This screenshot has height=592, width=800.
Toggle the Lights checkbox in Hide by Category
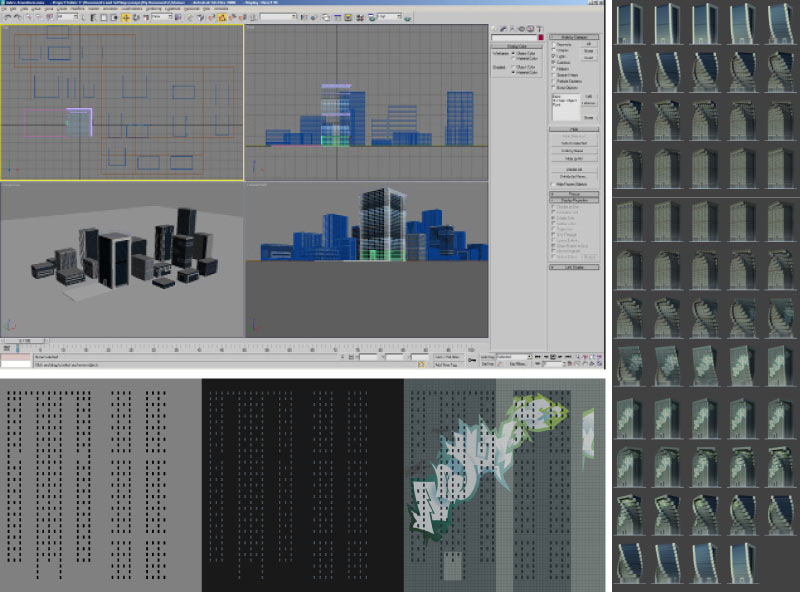pos(555,57)
